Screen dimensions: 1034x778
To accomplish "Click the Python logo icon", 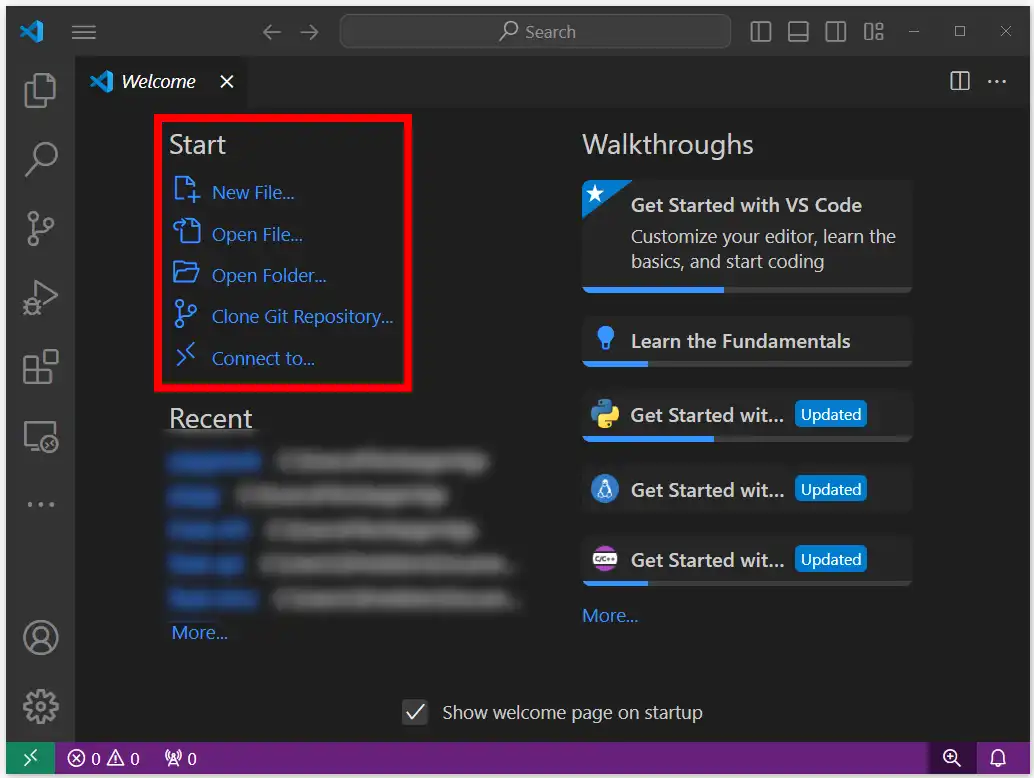I will pyautogui.click(x=605, y=414).
